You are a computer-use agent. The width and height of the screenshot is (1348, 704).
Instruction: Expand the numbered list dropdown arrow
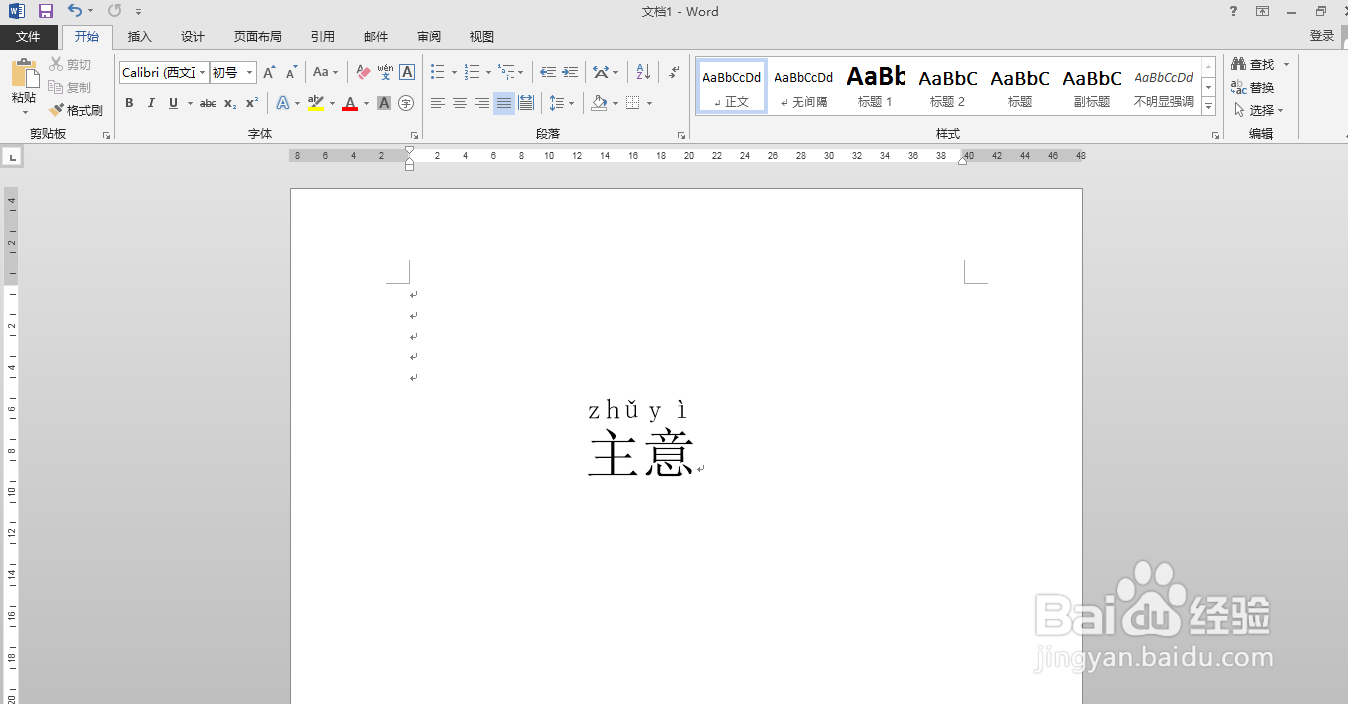click(488, 72)
